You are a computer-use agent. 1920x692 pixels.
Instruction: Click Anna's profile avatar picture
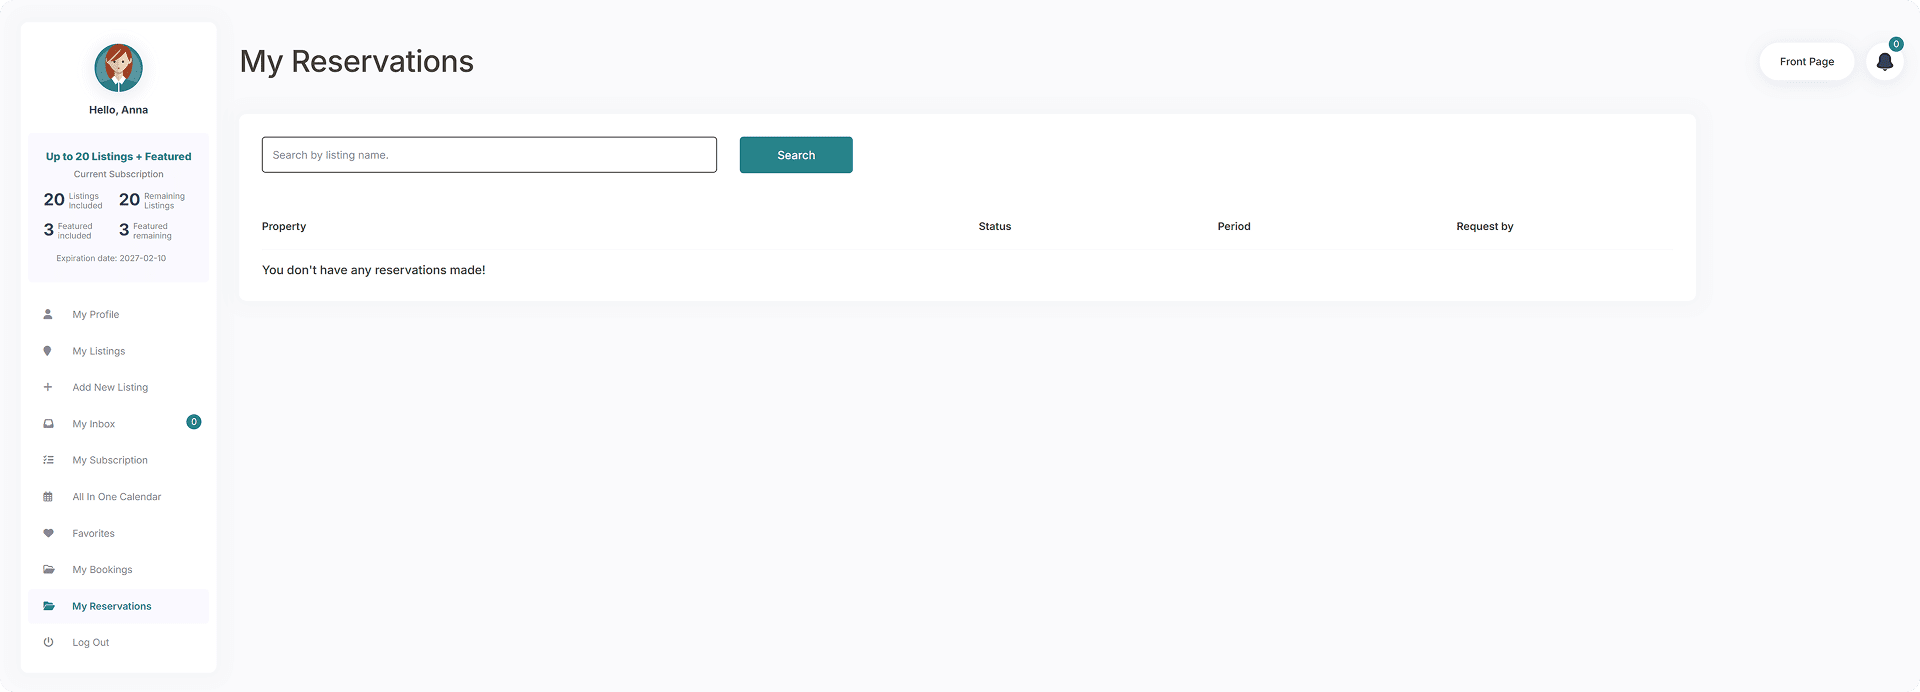point(118,68)
